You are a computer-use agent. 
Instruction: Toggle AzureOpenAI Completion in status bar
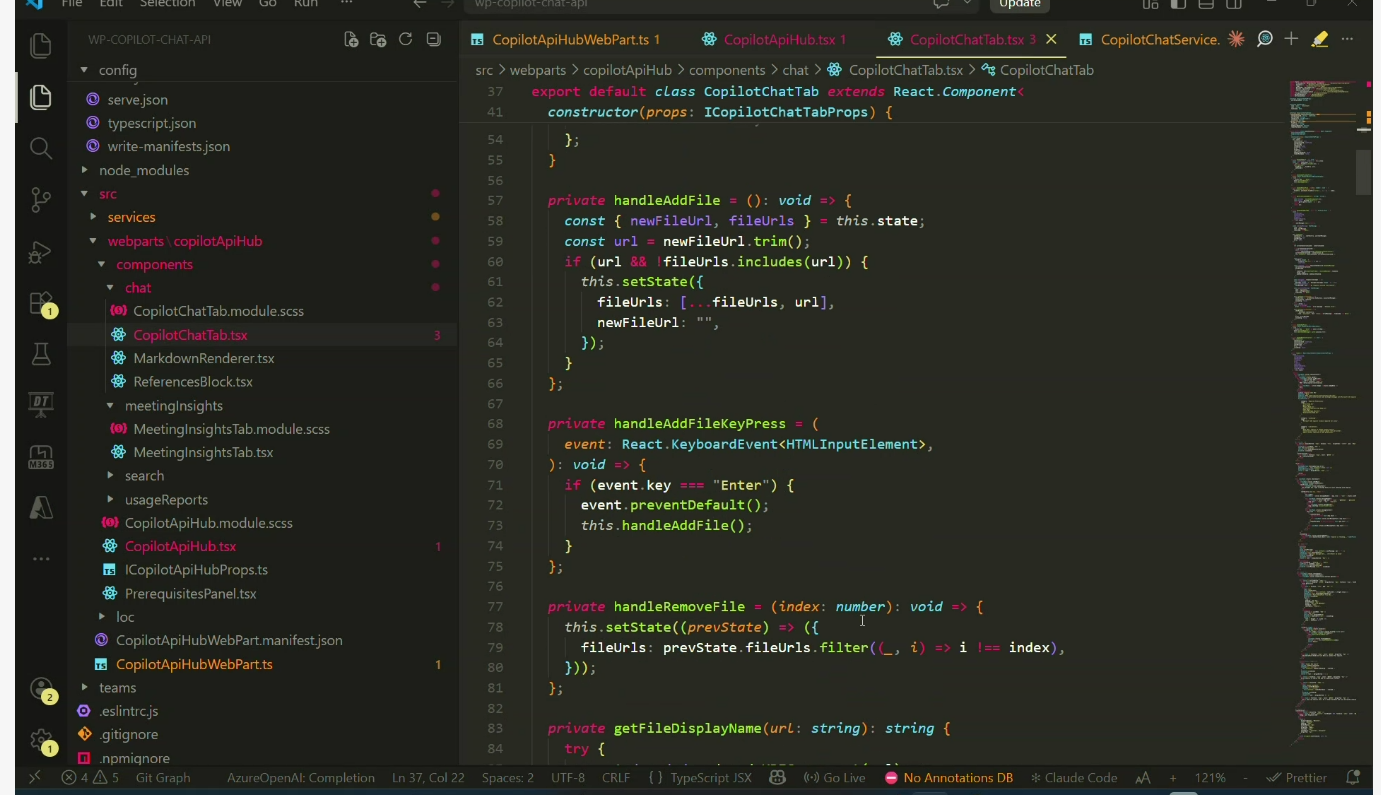[x=300, y=778]
